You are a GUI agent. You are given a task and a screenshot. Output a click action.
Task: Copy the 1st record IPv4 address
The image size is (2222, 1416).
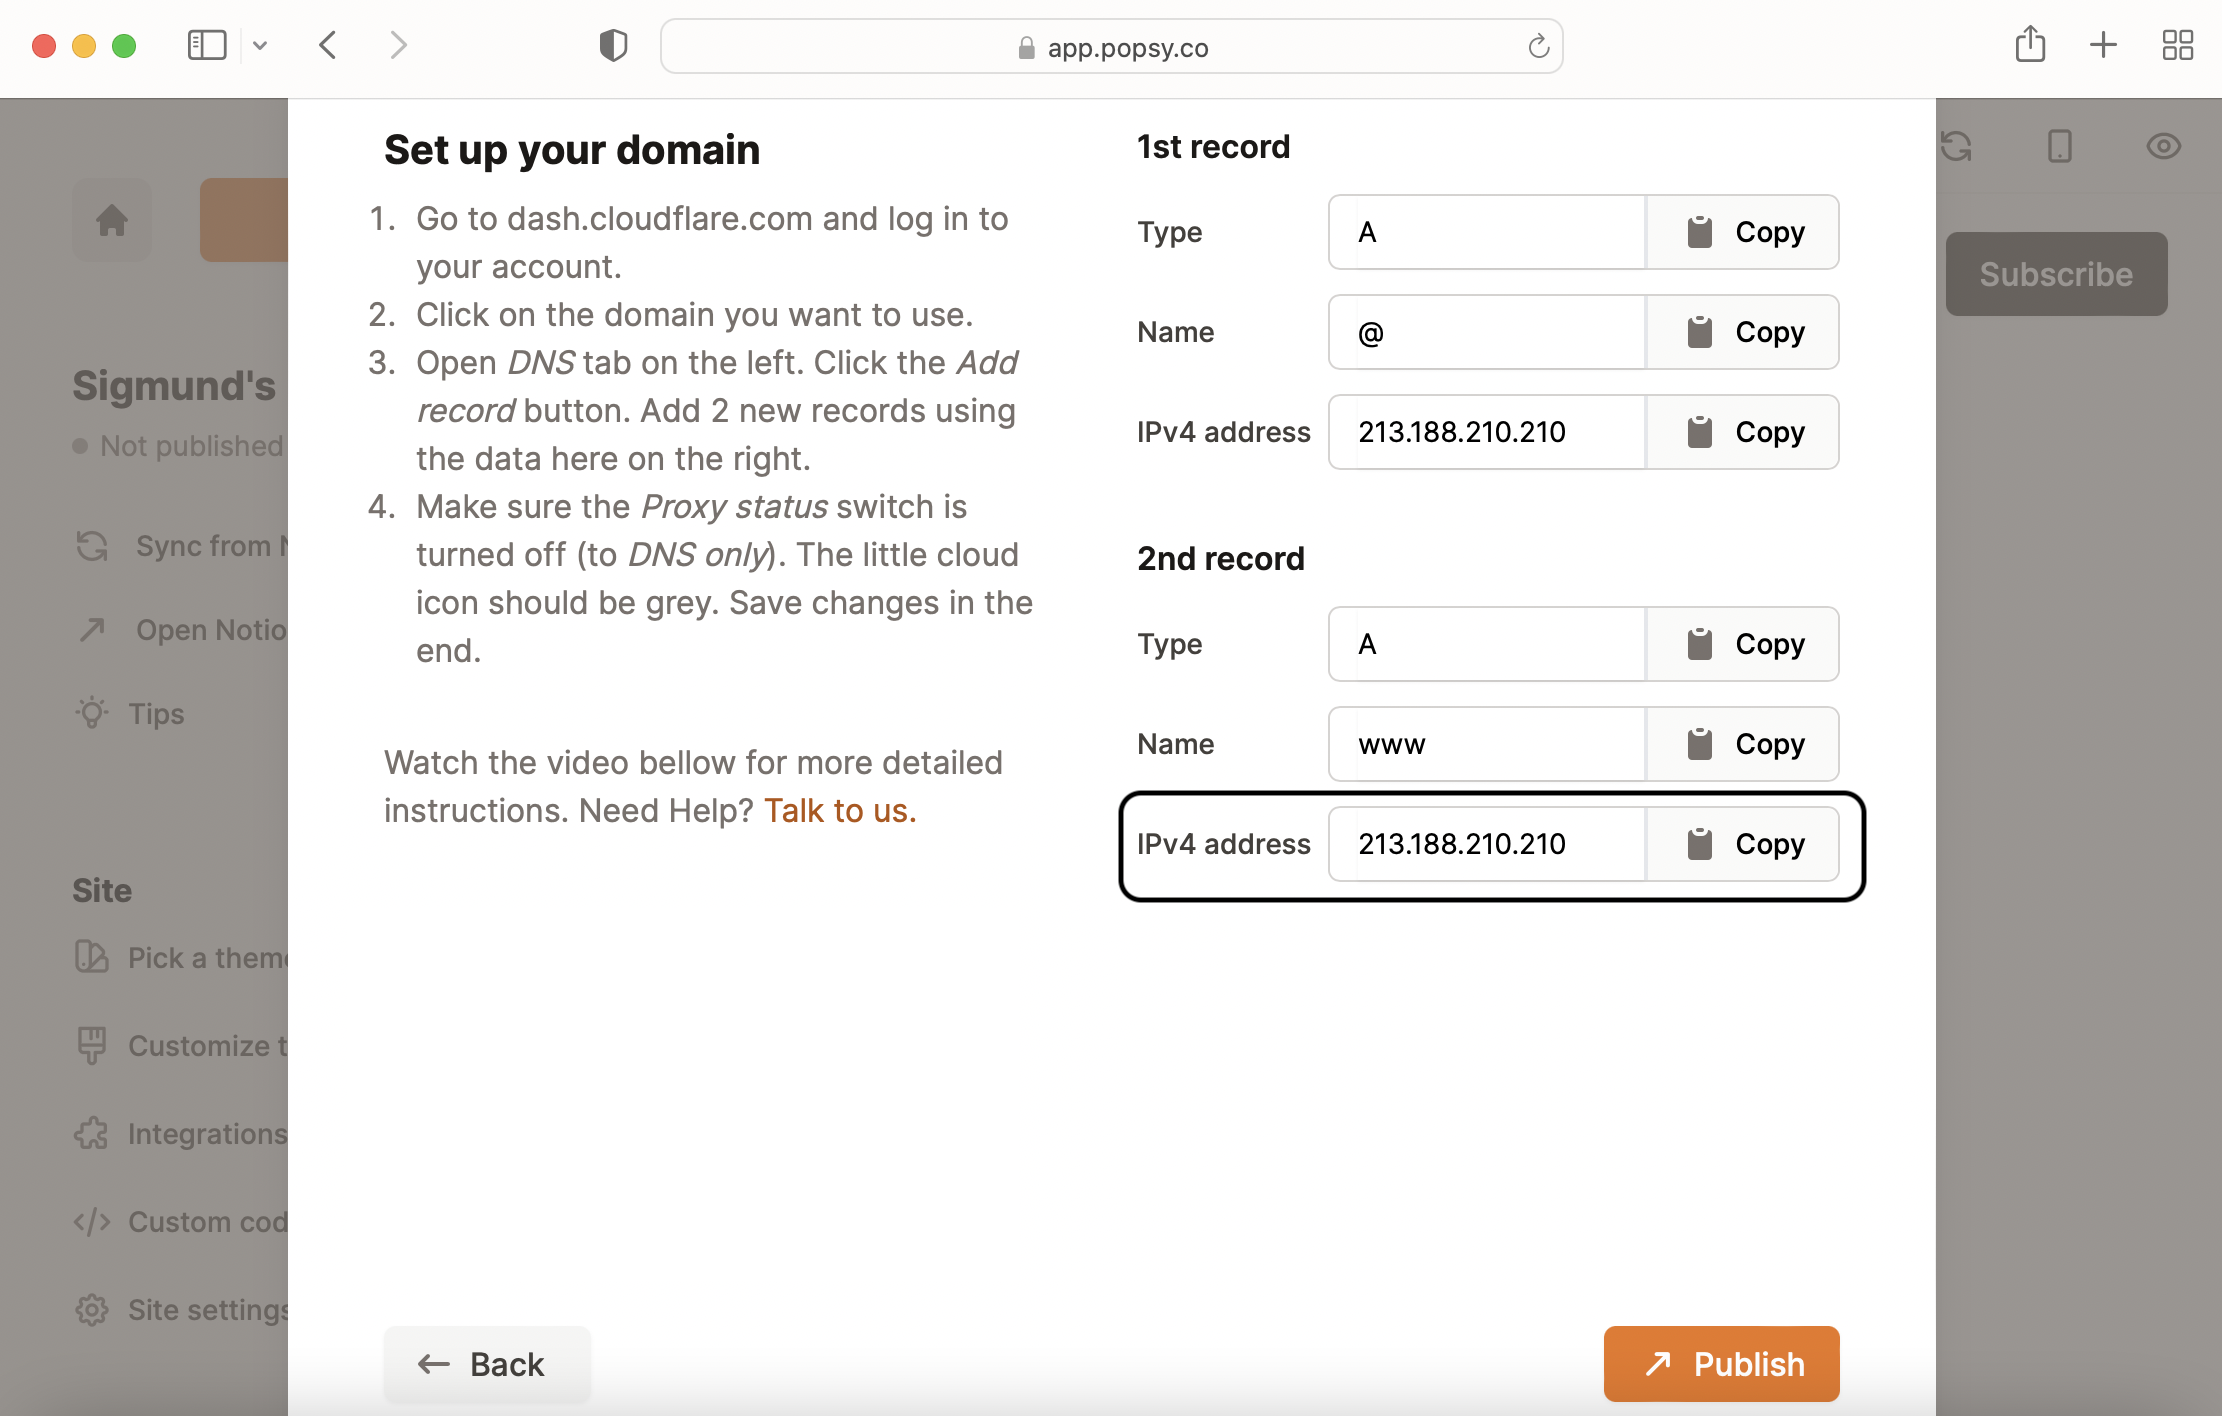pos(1742,432)
